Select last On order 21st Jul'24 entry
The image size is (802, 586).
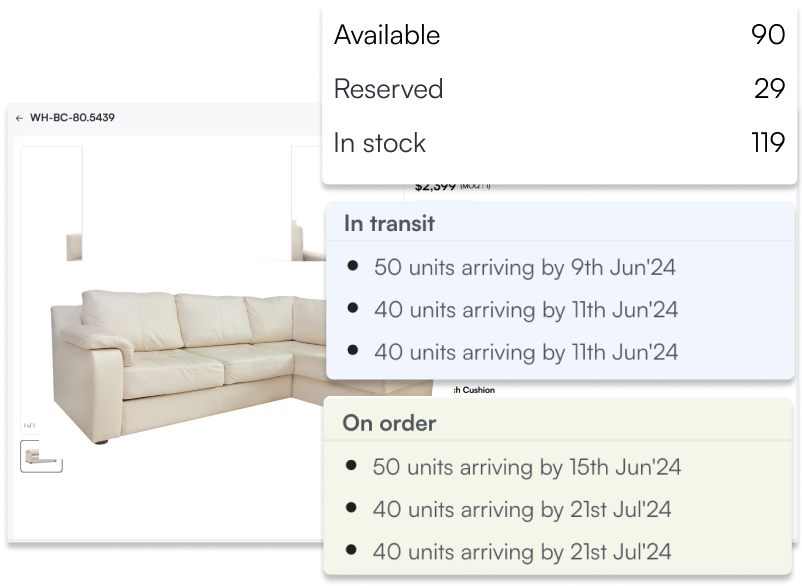521,551
